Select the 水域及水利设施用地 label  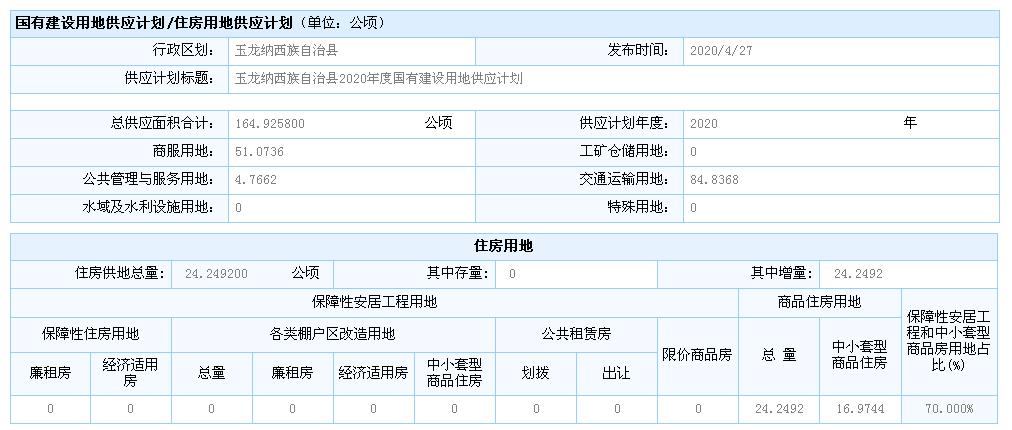coord(148,207)
